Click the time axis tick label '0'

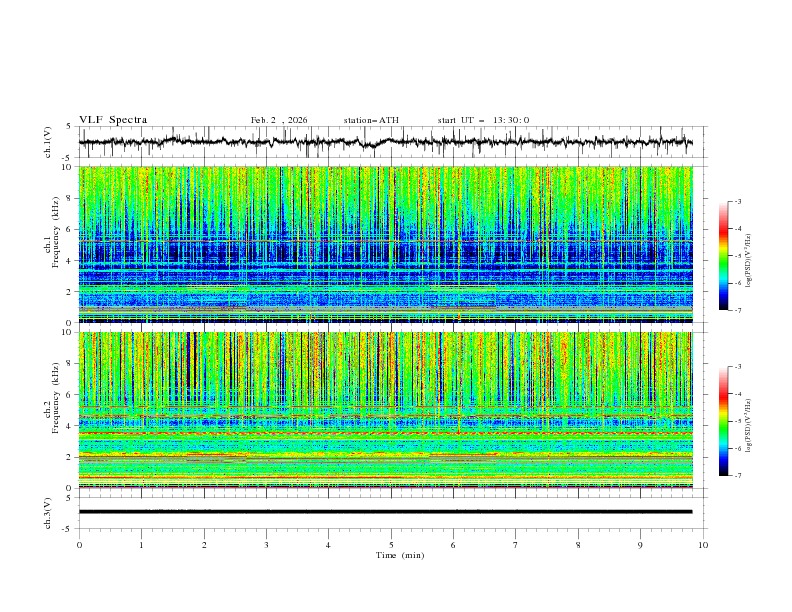[79, 545]
